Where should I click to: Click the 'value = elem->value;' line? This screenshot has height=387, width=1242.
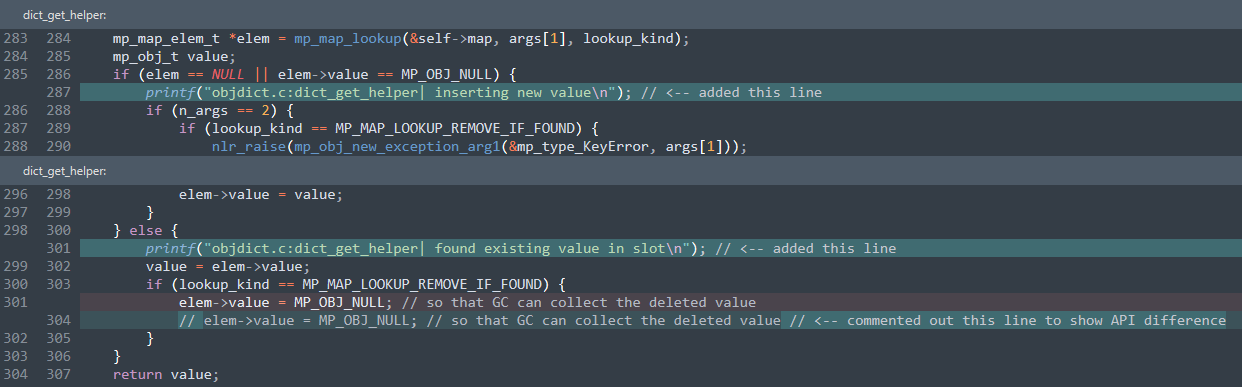pyautogui.click(x=228, y=267)
